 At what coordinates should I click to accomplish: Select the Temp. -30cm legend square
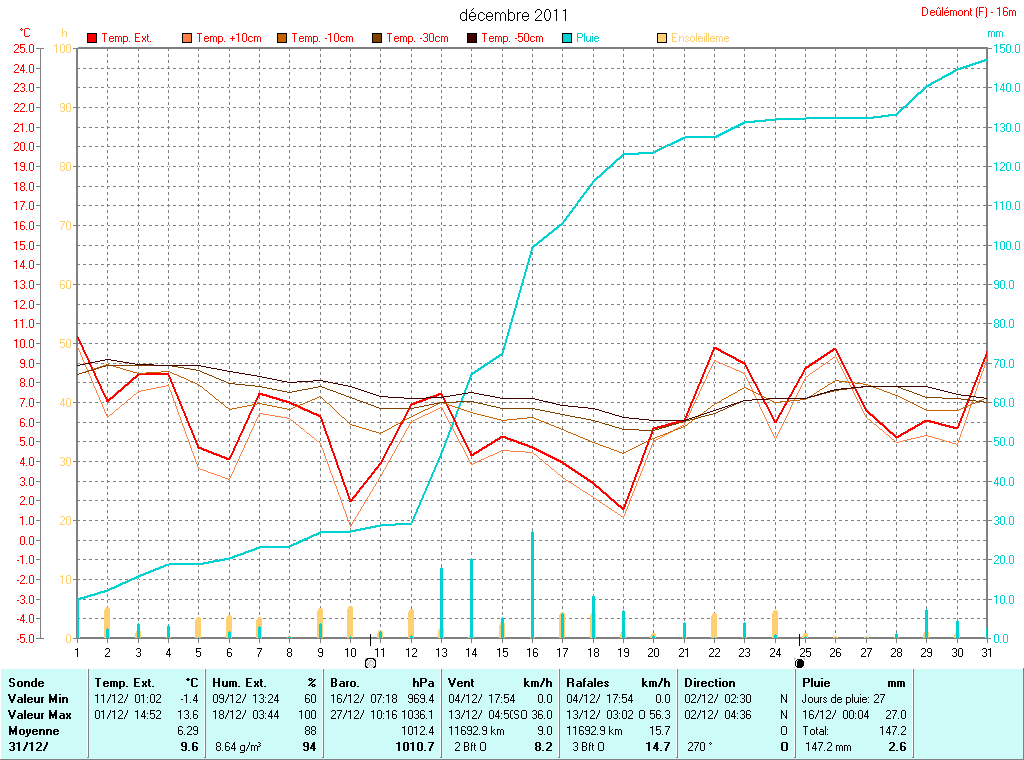click(377, 38)
